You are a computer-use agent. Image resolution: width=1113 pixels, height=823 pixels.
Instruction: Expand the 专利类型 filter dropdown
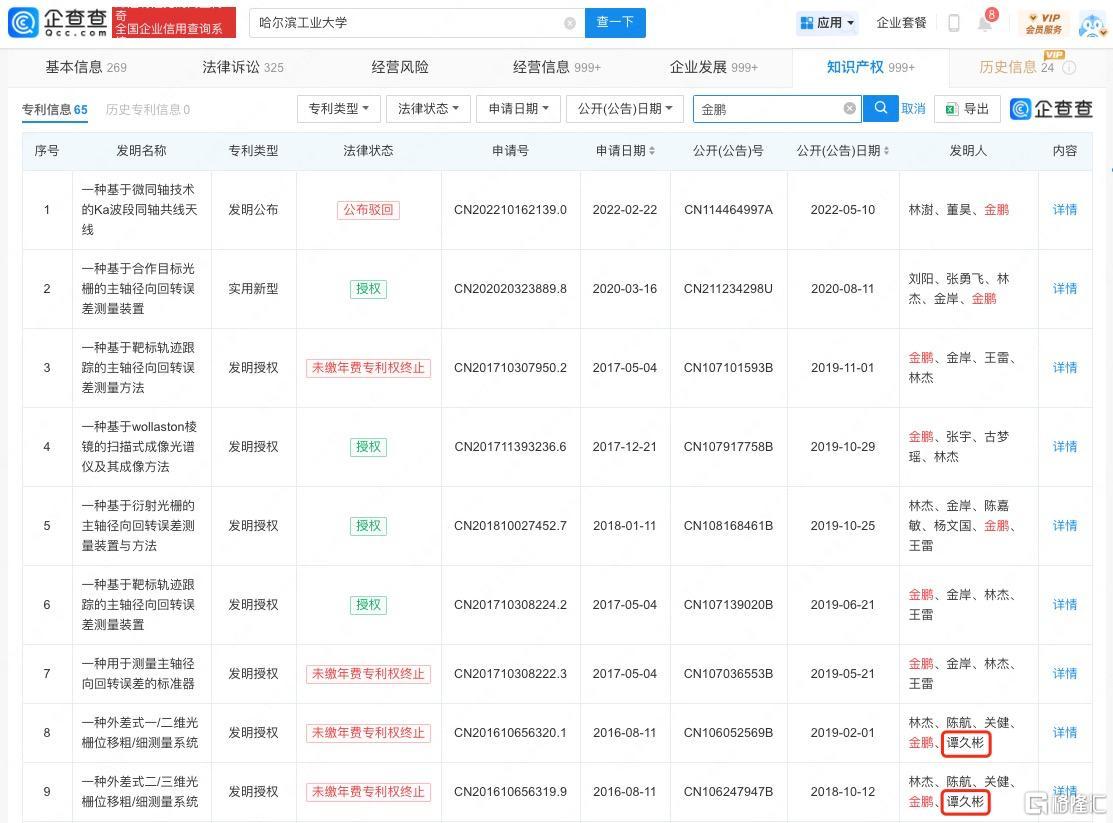pyautogui.click(x=338, y=109)
